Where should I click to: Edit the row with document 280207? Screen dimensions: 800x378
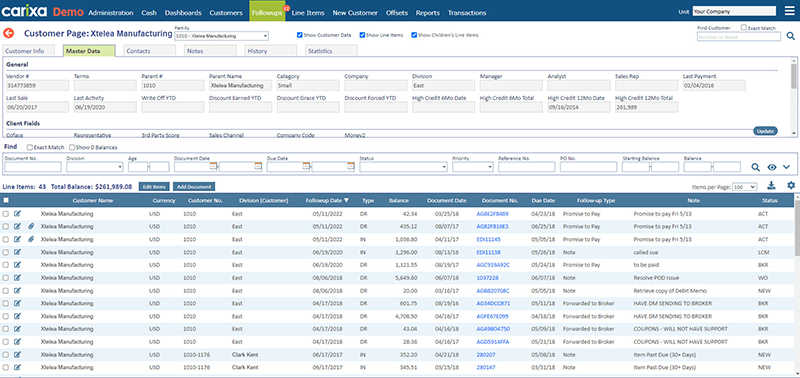click(x=18, y=354)
